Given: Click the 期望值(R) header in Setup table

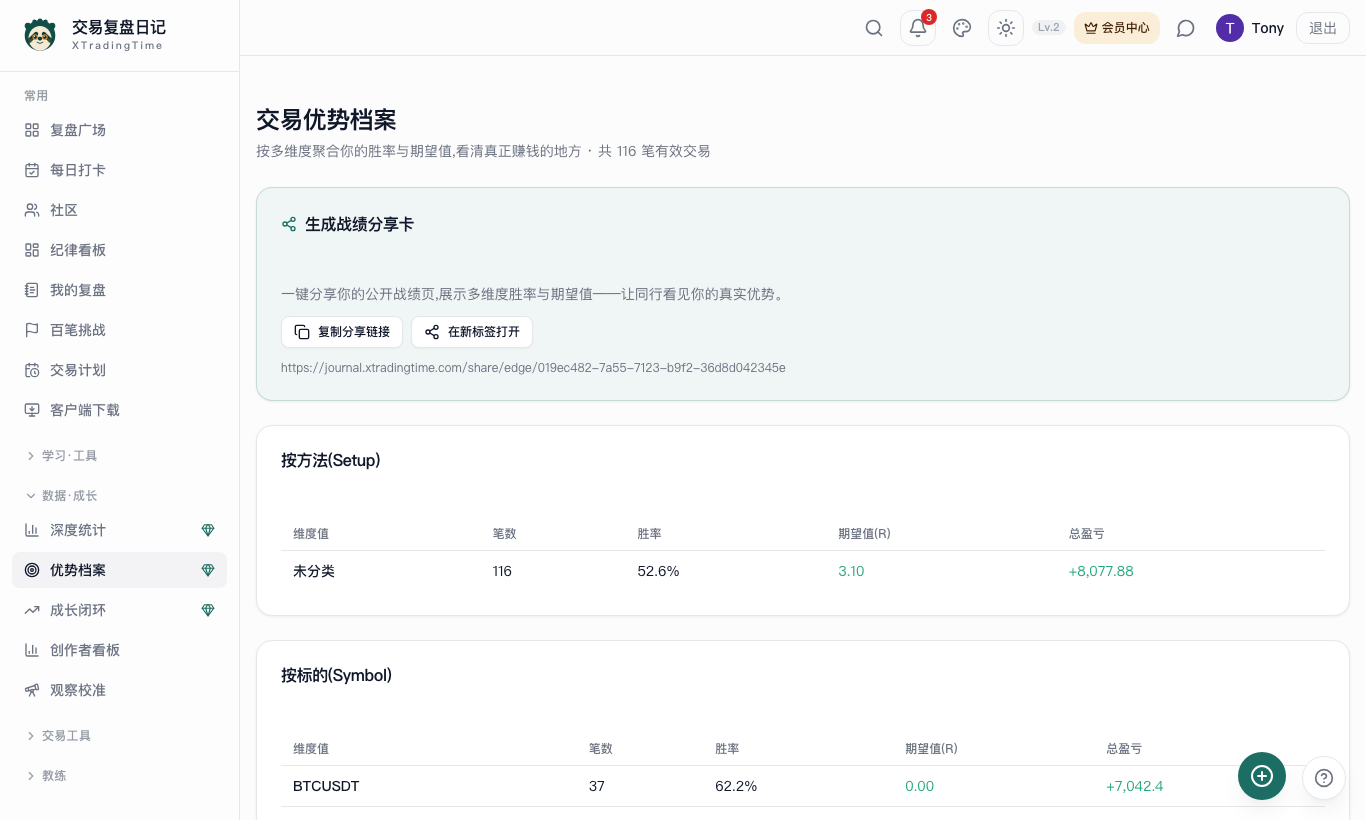Looking at the screenshot, I should click(x=864, y=534).
